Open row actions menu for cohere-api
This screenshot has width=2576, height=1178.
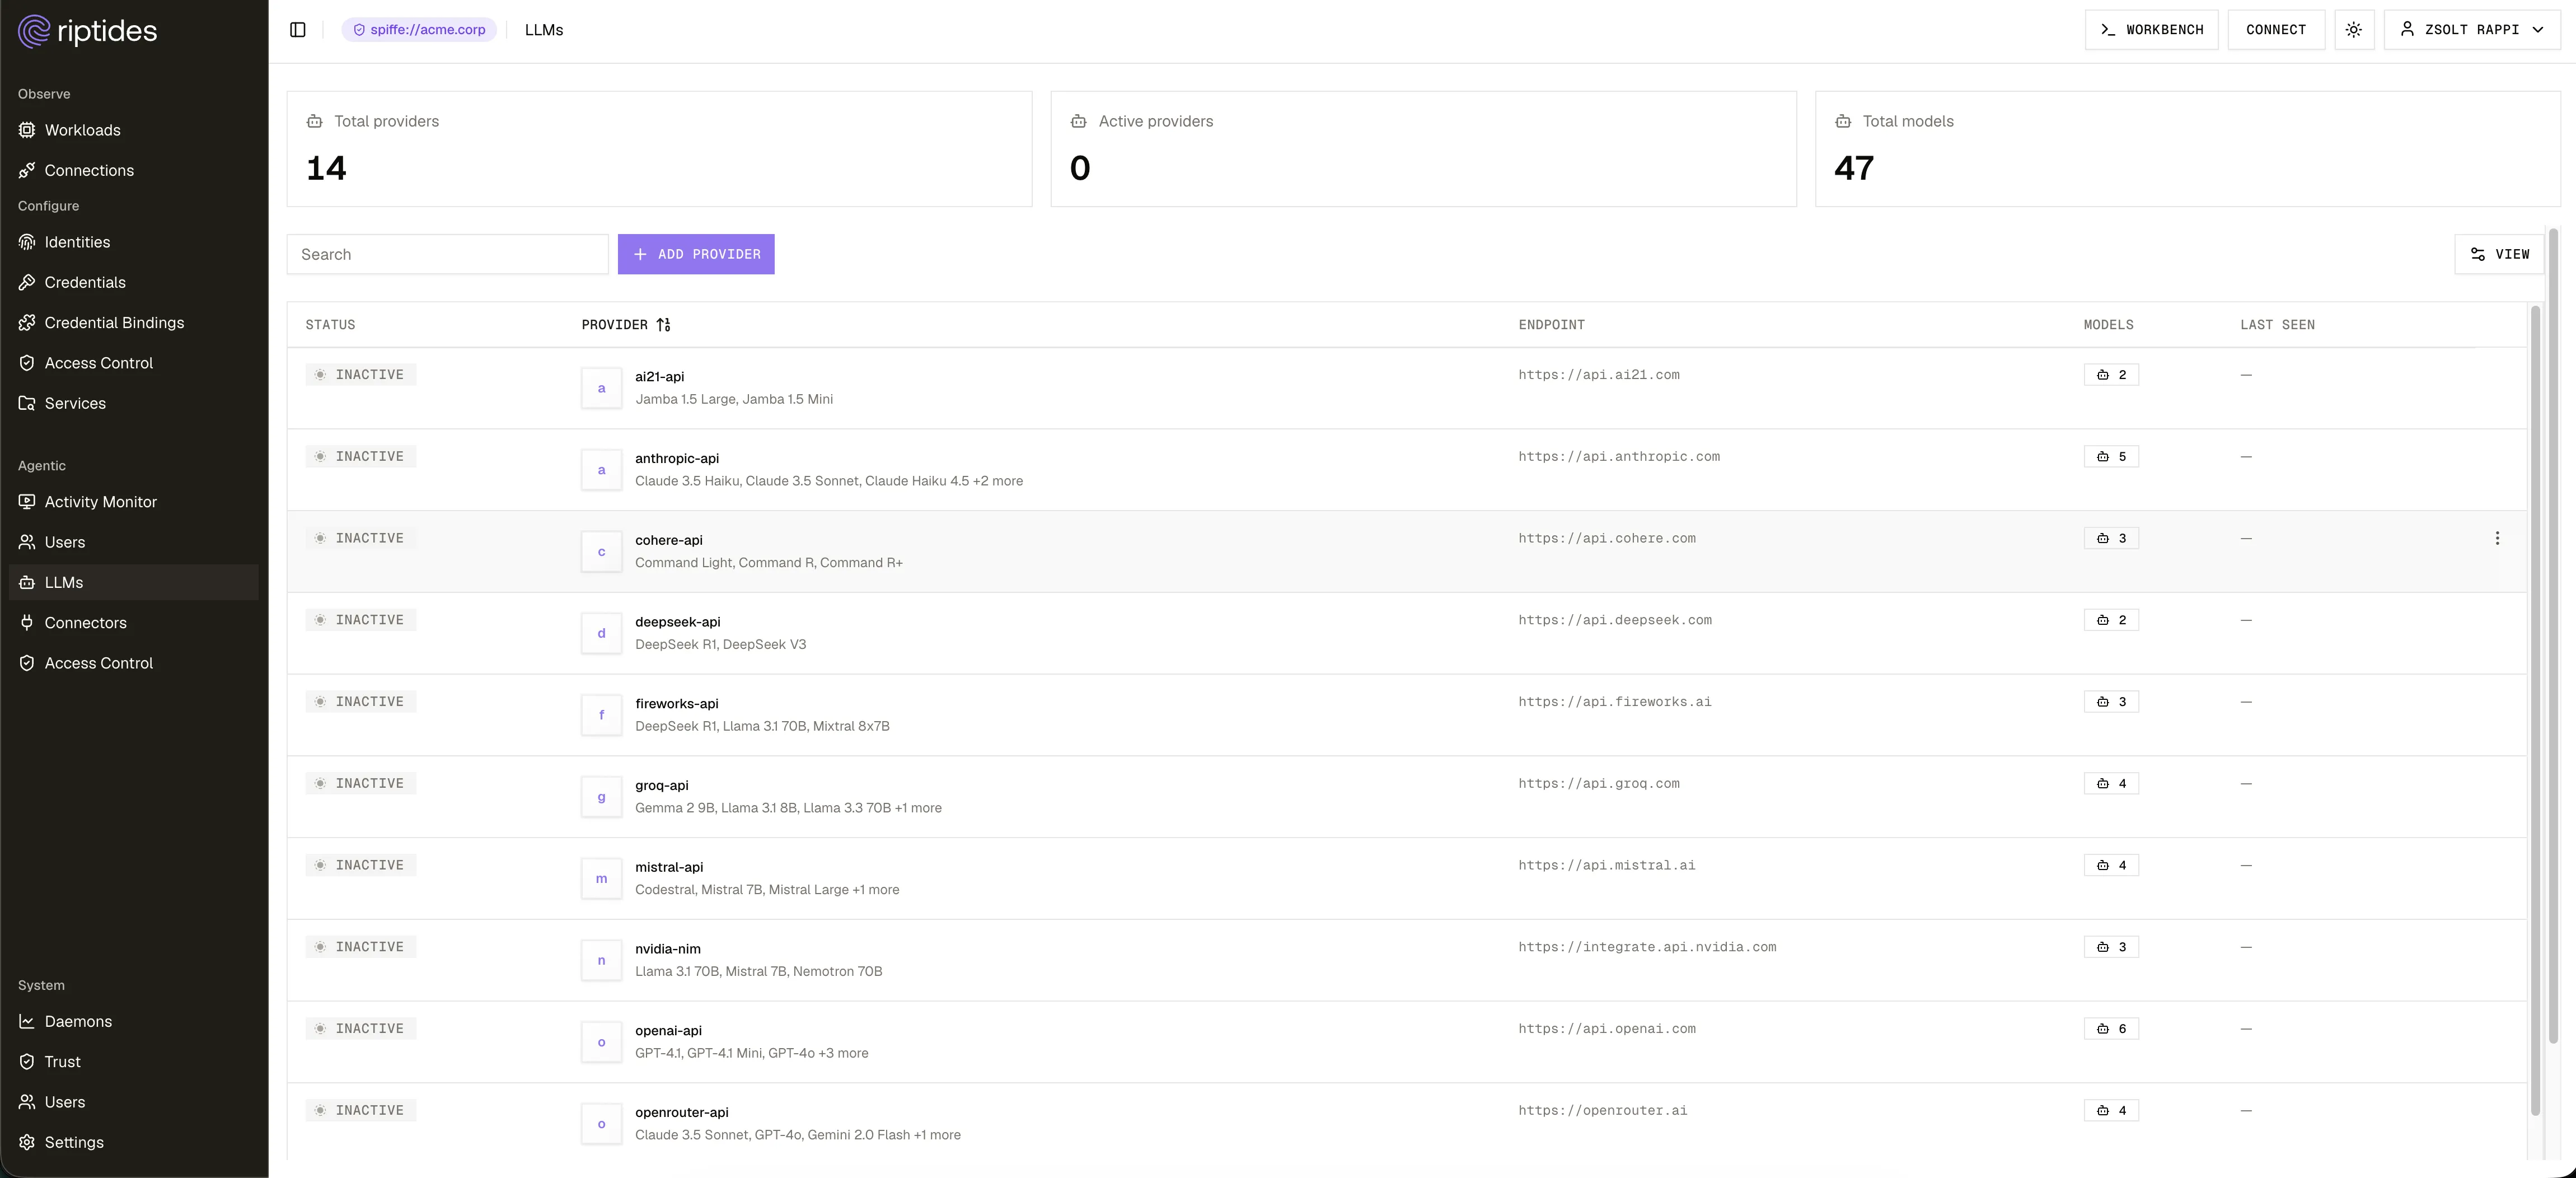(2497, 538)
